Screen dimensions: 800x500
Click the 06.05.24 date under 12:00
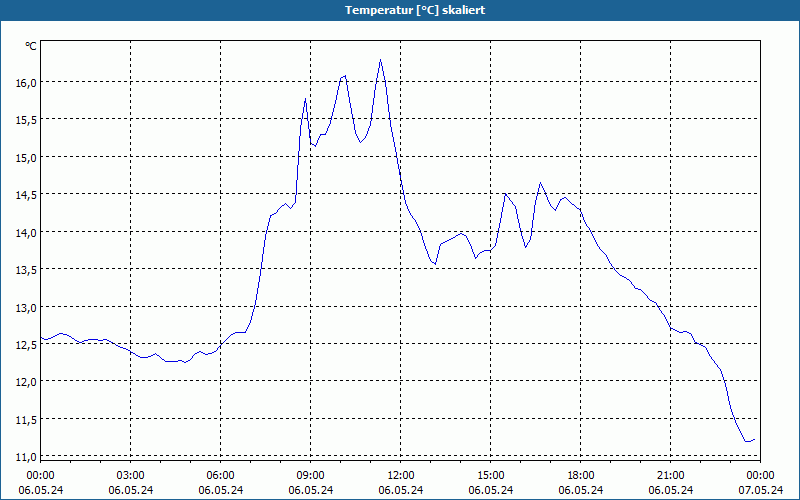tap(401, 490)
